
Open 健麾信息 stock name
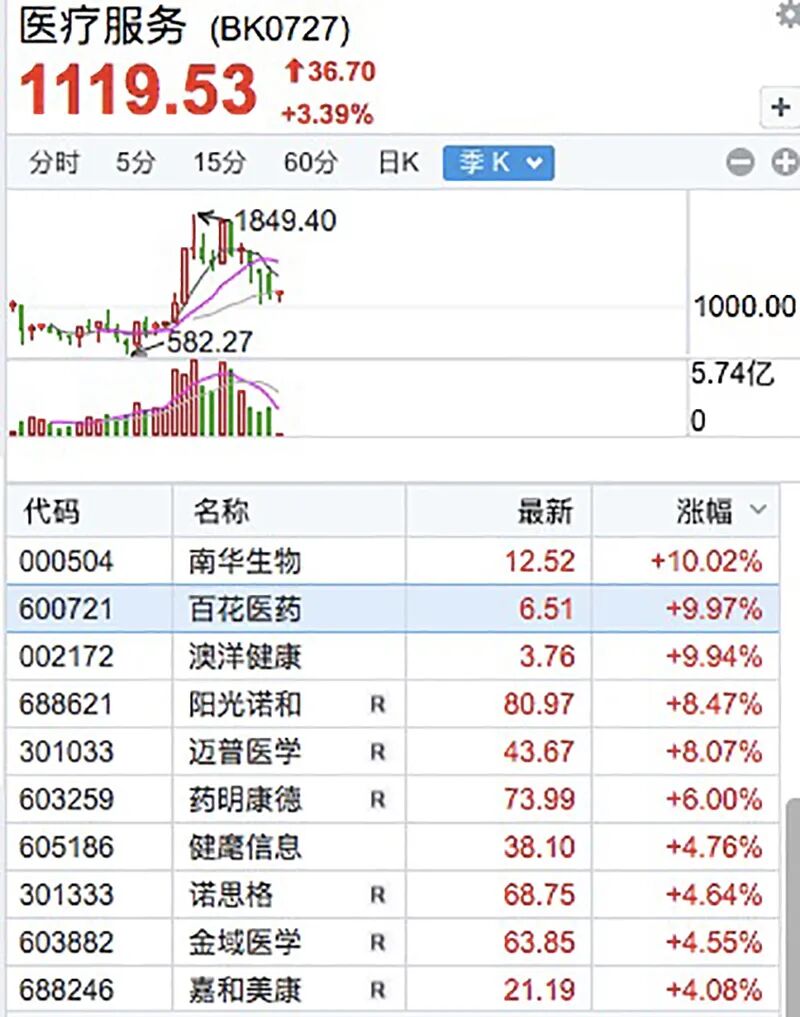(x=245, y=847)
